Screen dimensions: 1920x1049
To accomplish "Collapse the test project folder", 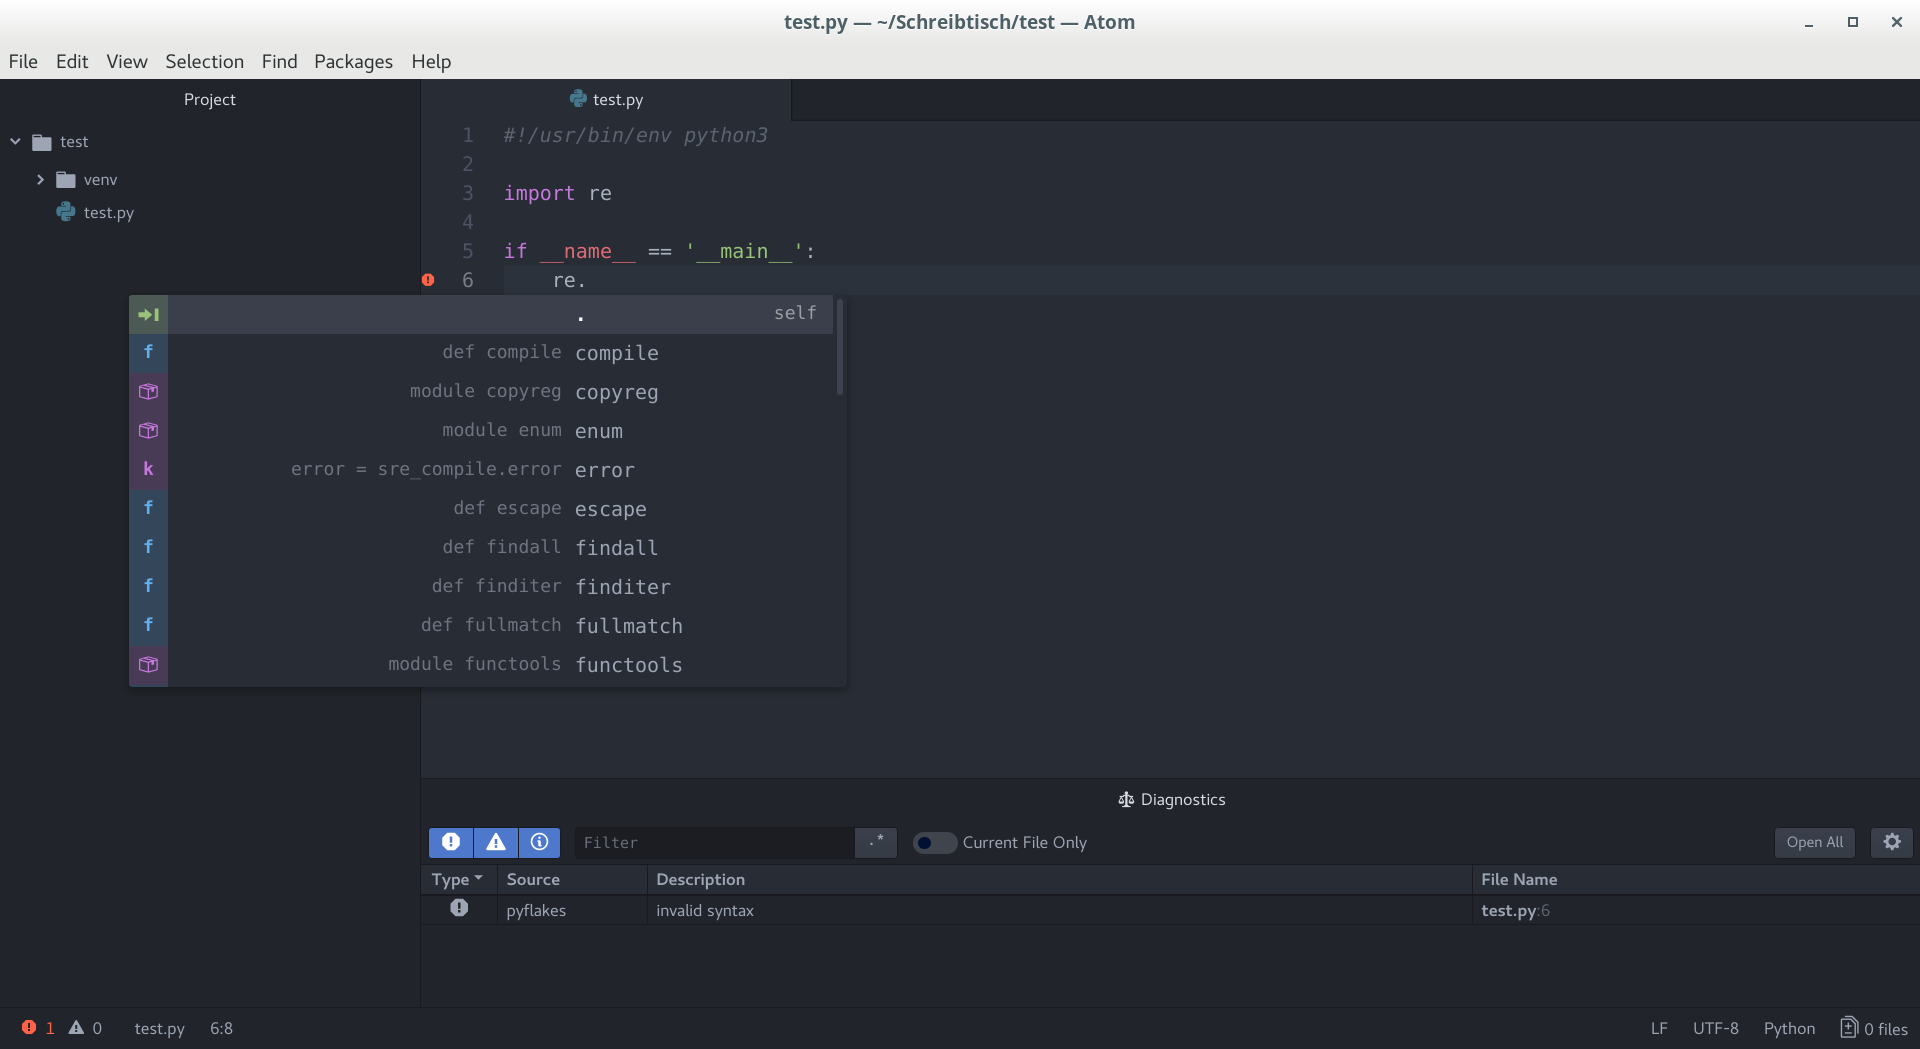I will coord(14,141).
